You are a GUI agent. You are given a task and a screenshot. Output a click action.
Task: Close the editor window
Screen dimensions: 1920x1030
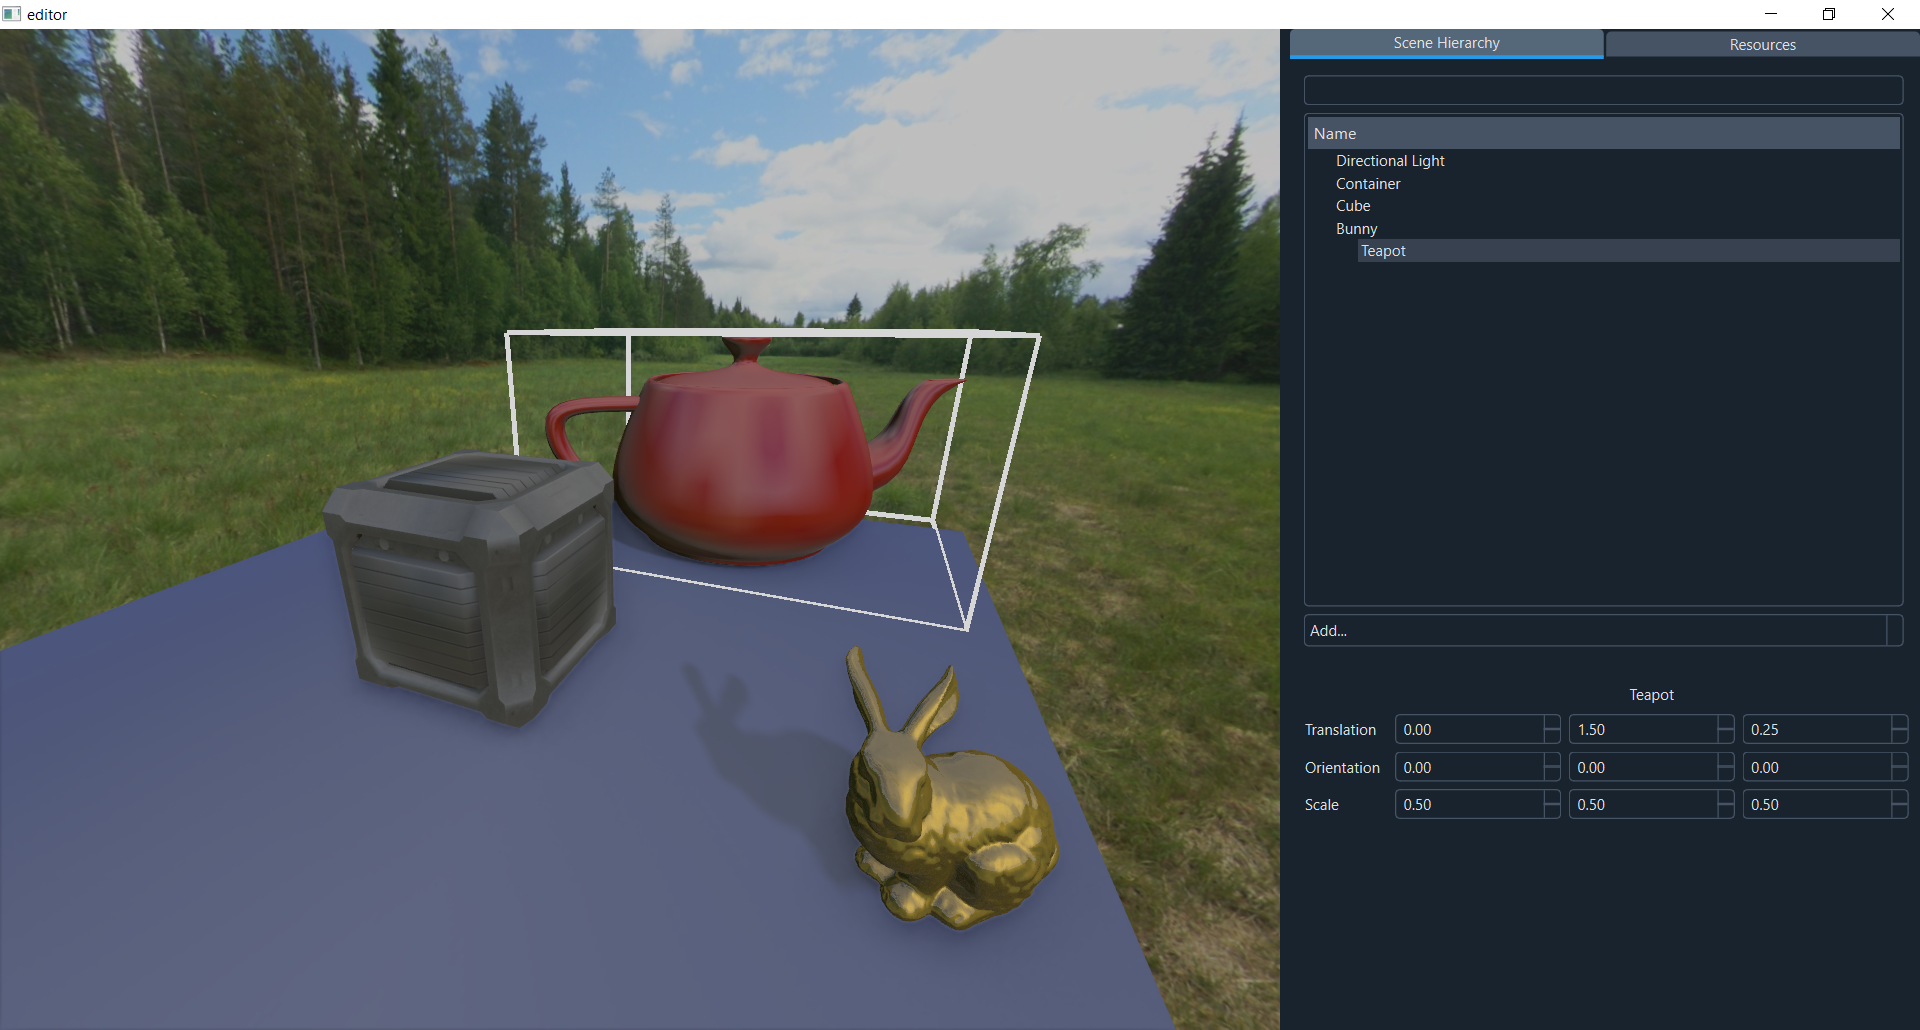pos(1888,14)
